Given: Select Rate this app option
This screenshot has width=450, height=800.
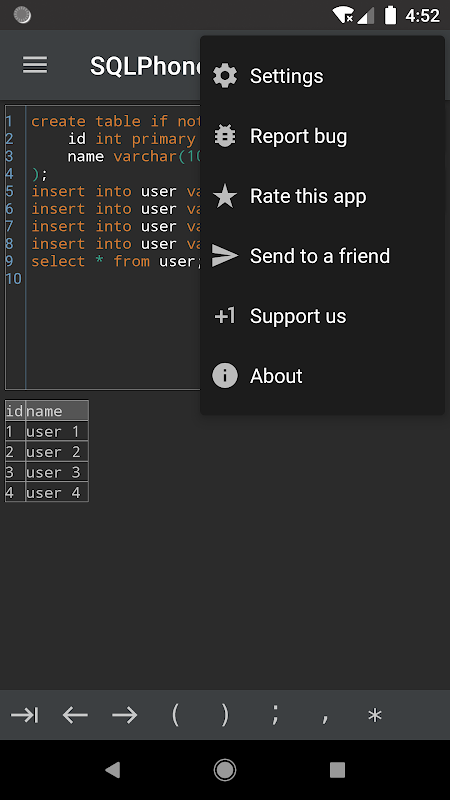Looking at the screenshot, I should coord(322,196).
